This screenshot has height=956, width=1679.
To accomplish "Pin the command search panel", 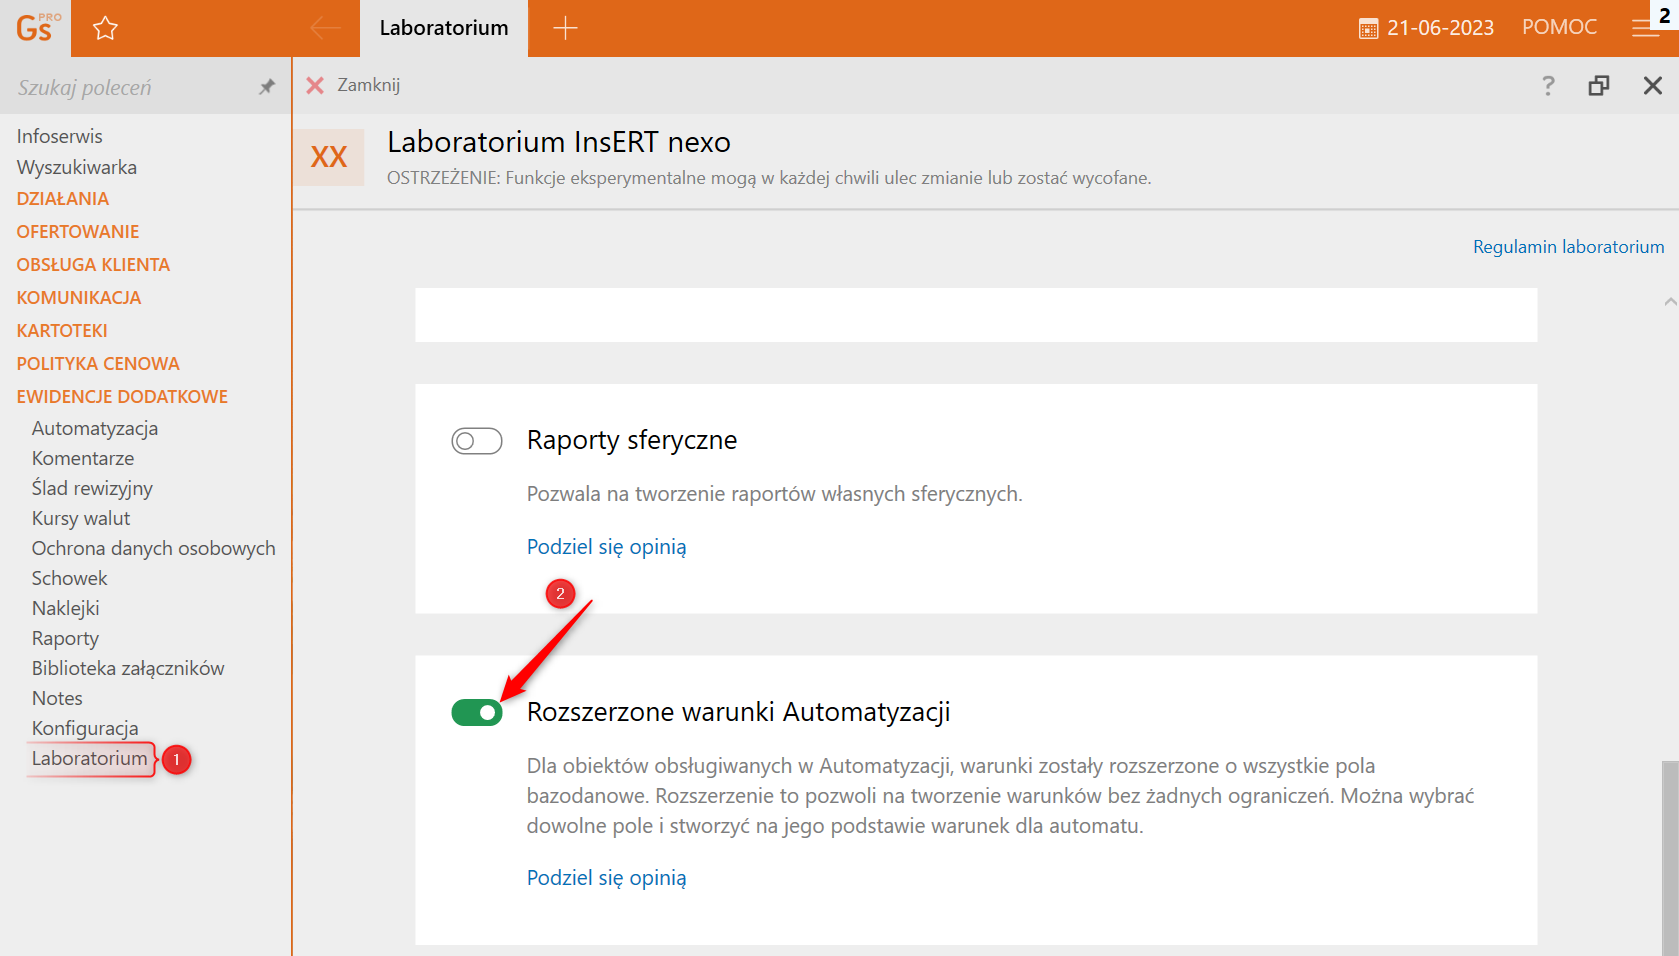I will pyautogui.click(x=266, y=87).
